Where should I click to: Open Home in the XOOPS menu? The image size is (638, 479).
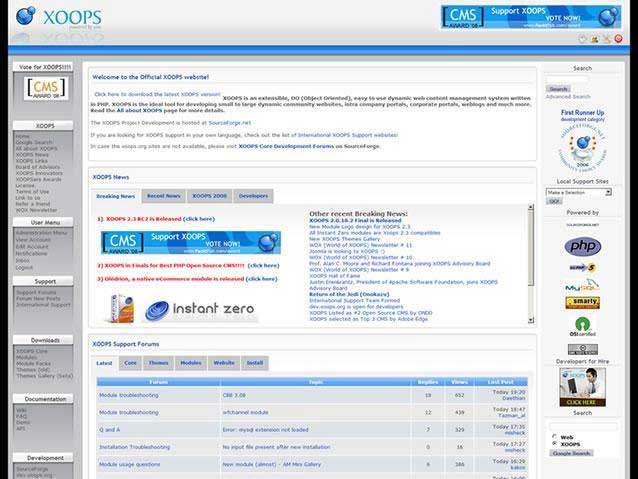tap(22, 136)
